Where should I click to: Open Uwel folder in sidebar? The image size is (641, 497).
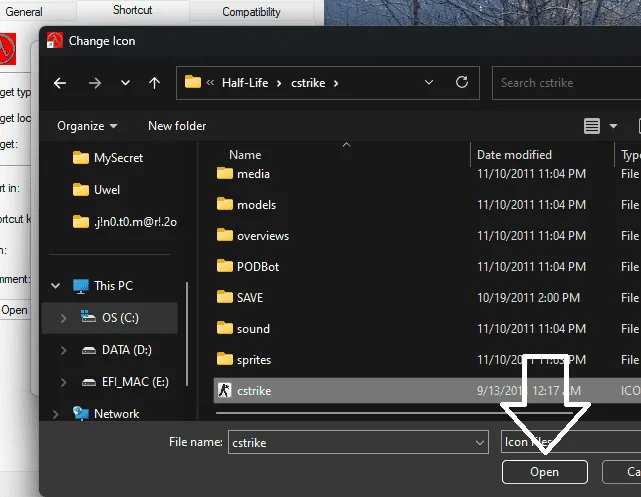[x=96, y=190]
